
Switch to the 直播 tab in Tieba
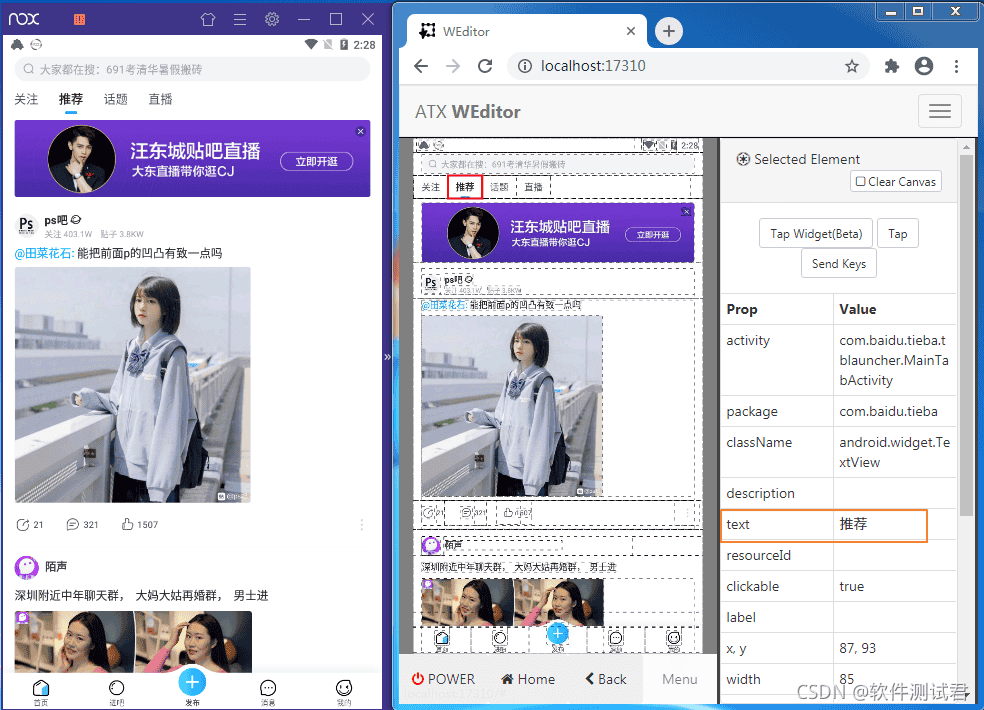tap(160, 99)
